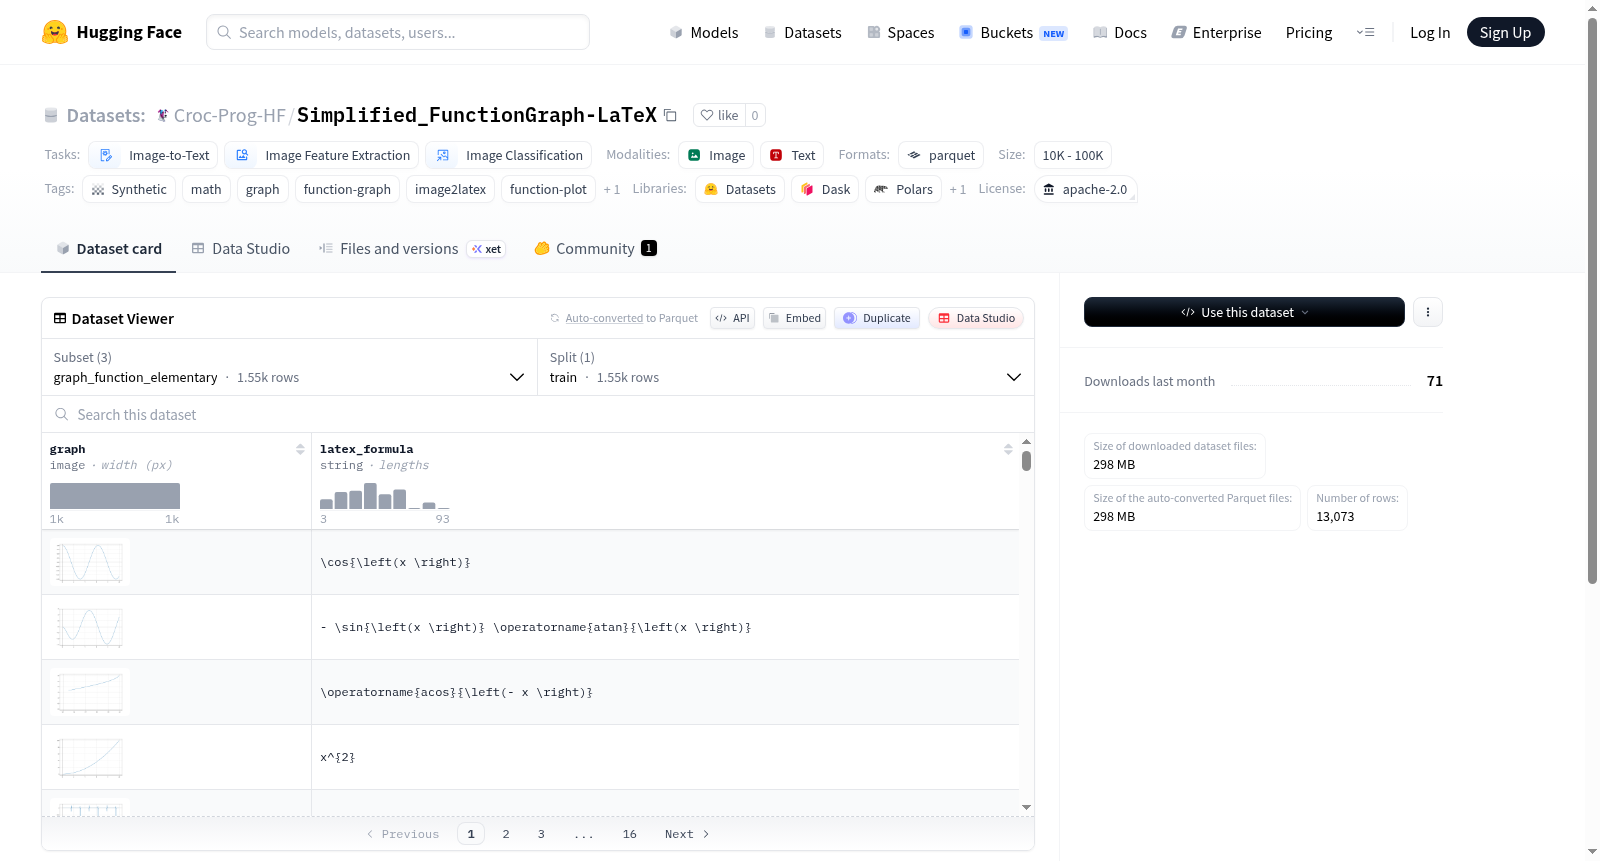This screenshot has height=861, width=1600.
Task: Click the Image-to-Text task tag
Action: pos(155,155)
